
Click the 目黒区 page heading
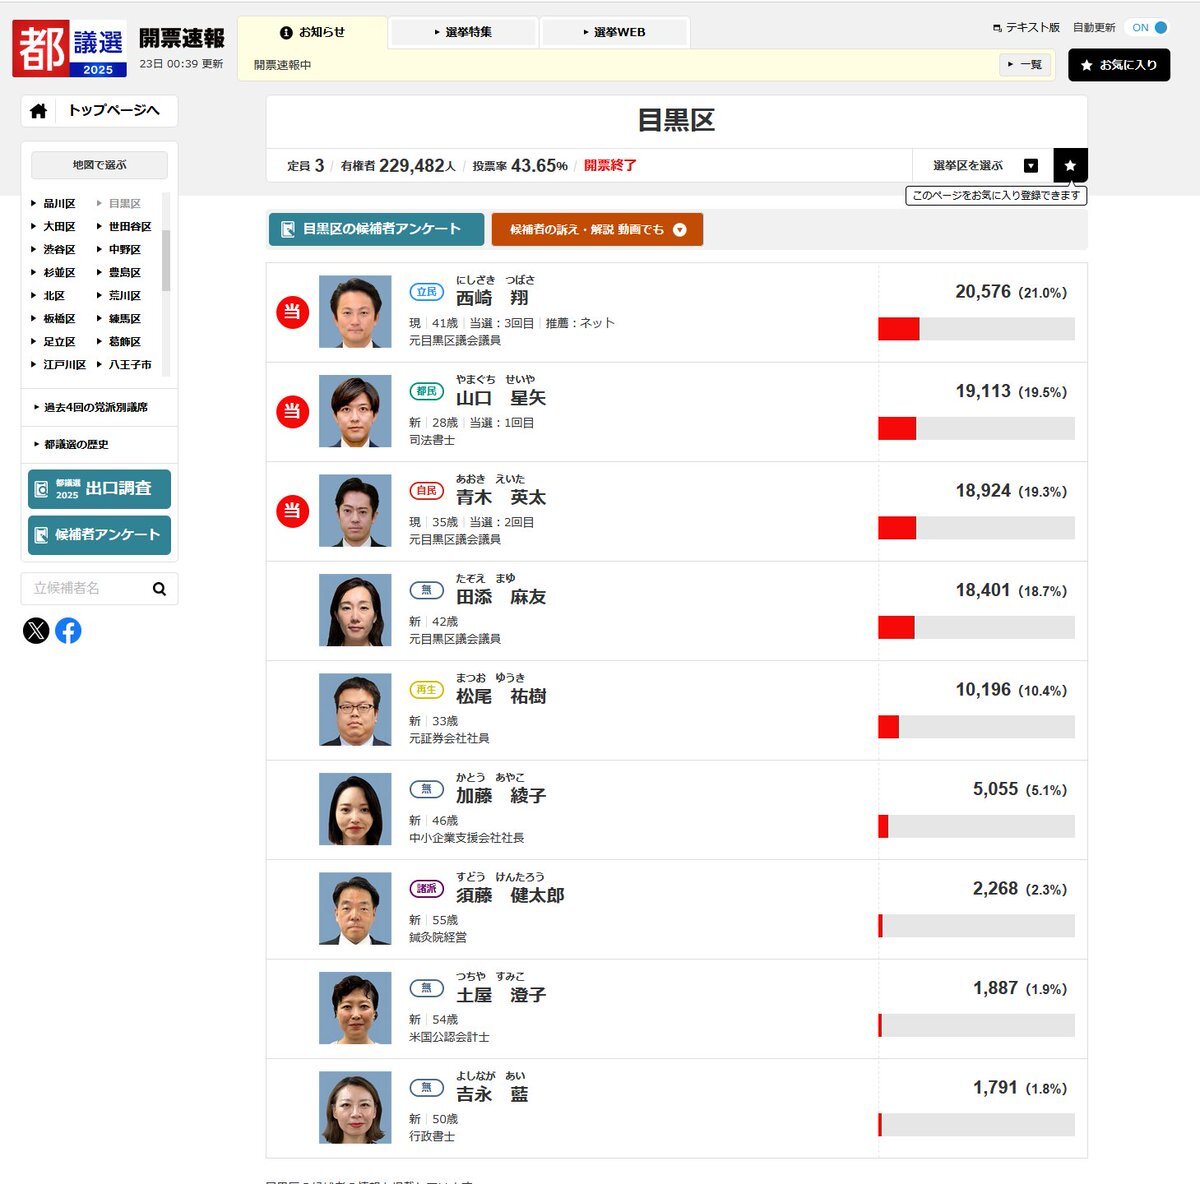coord(676,120)
